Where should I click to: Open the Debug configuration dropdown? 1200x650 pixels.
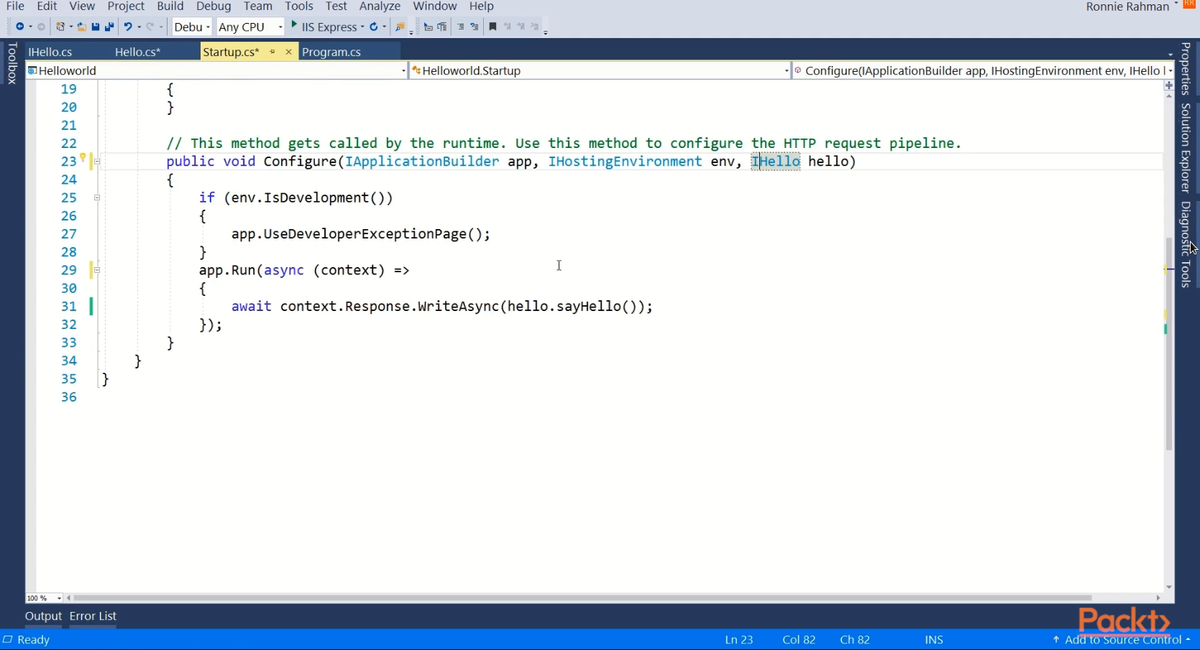tap(192, 27)
